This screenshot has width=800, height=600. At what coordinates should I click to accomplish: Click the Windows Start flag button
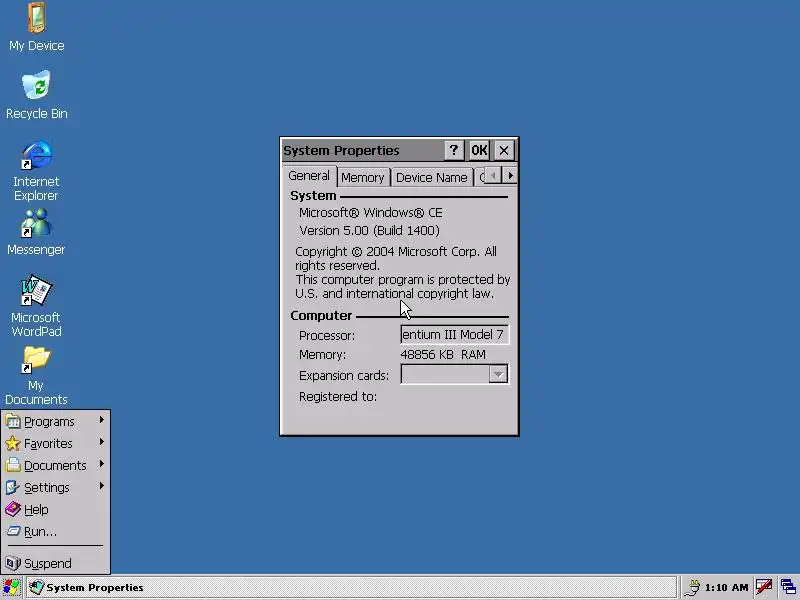pyautogui.click(x=11, y=587)
